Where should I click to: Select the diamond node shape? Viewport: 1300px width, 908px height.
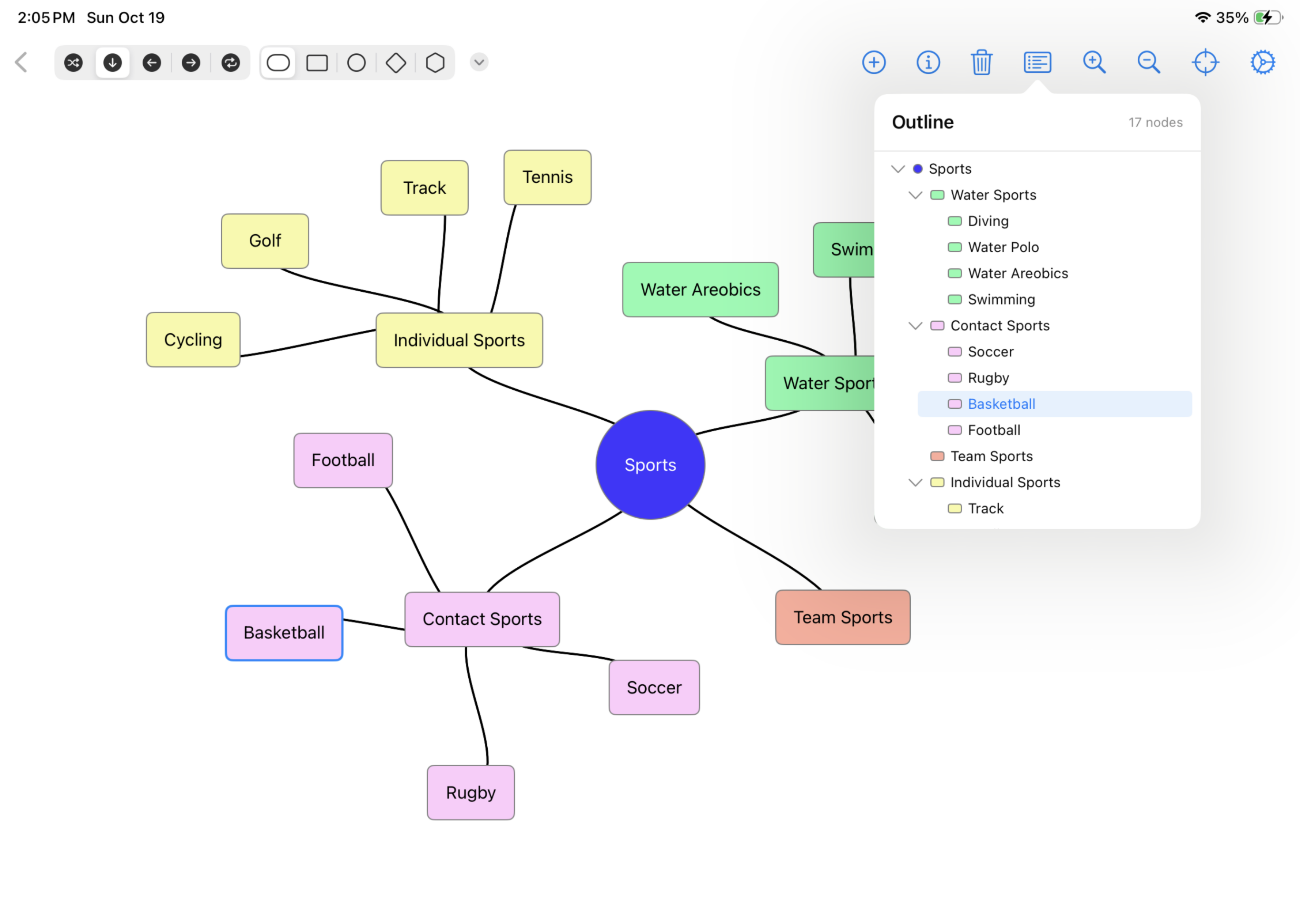pos(396,63)
